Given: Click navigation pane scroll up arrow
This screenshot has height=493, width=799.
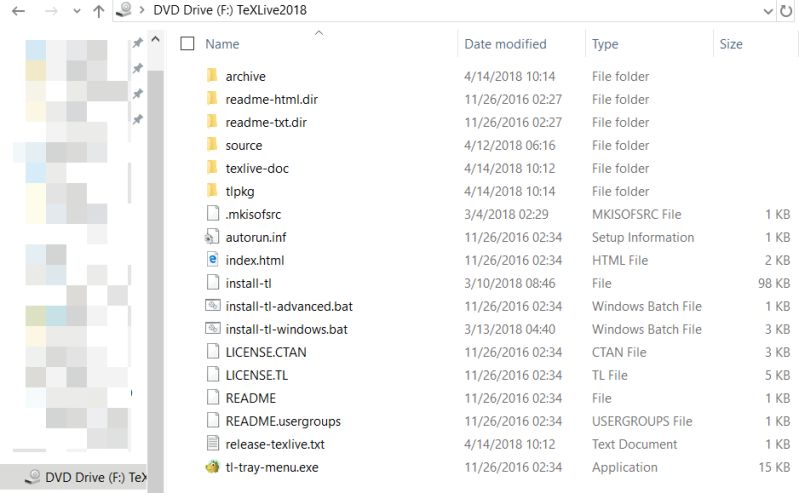Looking at the screenshot, I should (x=155, y=39).
